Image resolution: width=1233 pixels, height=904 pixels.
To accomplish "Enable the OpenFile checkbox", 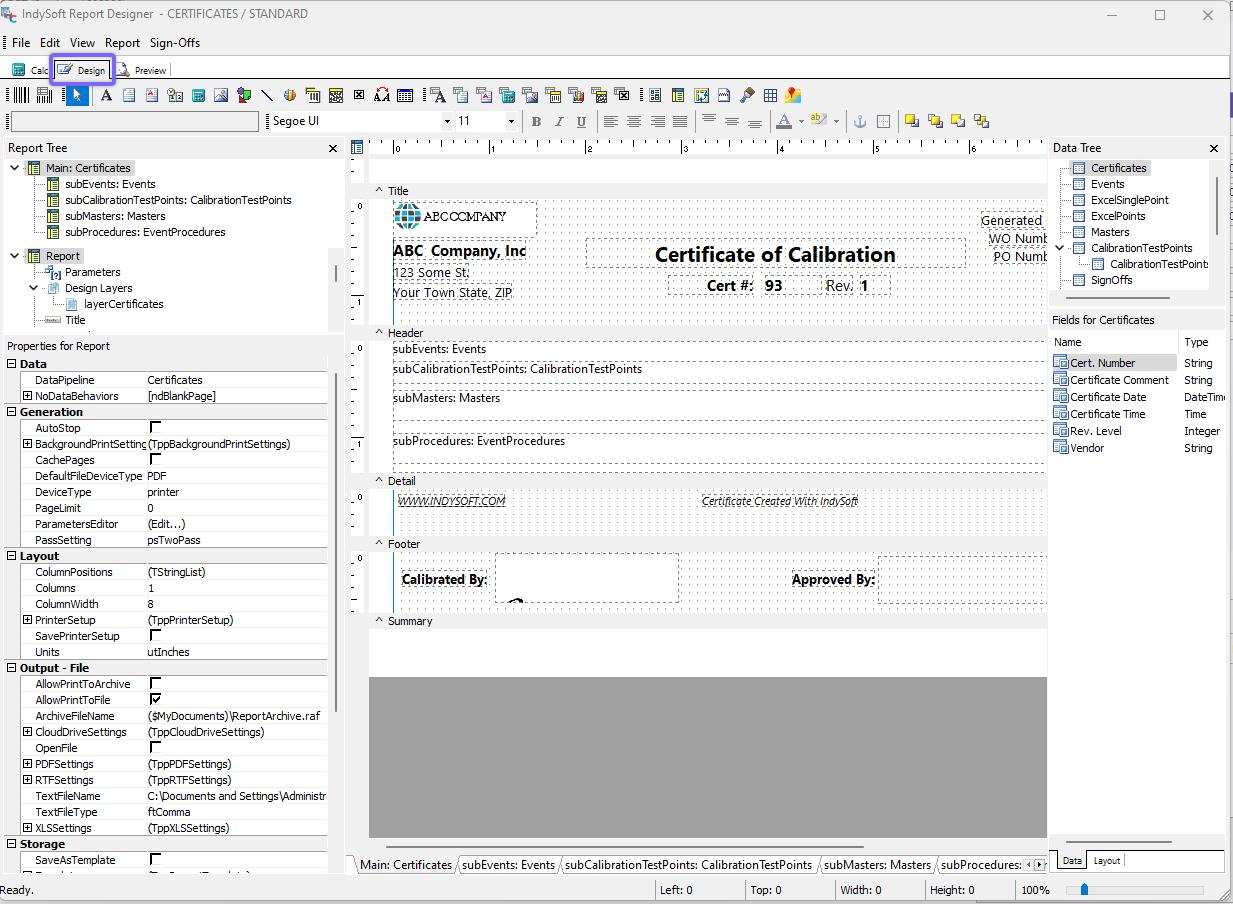I will tap(155, 748).
